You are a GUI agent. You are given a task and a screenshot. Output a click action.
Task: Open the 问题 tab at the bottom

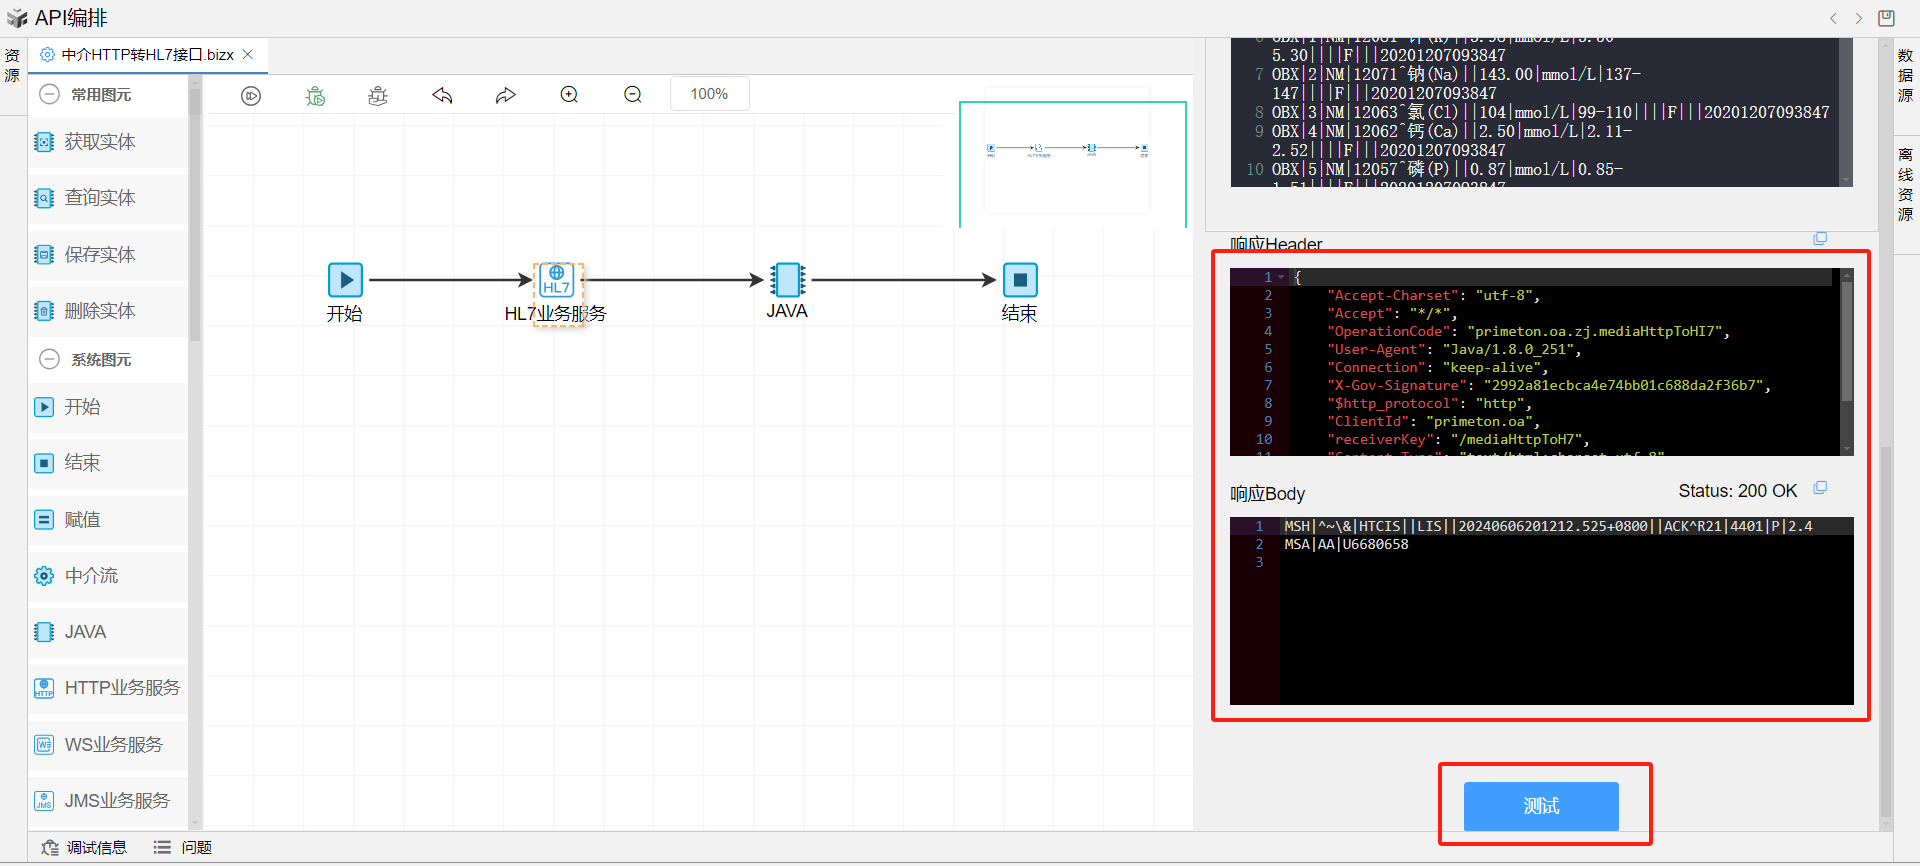click(183, 847)
